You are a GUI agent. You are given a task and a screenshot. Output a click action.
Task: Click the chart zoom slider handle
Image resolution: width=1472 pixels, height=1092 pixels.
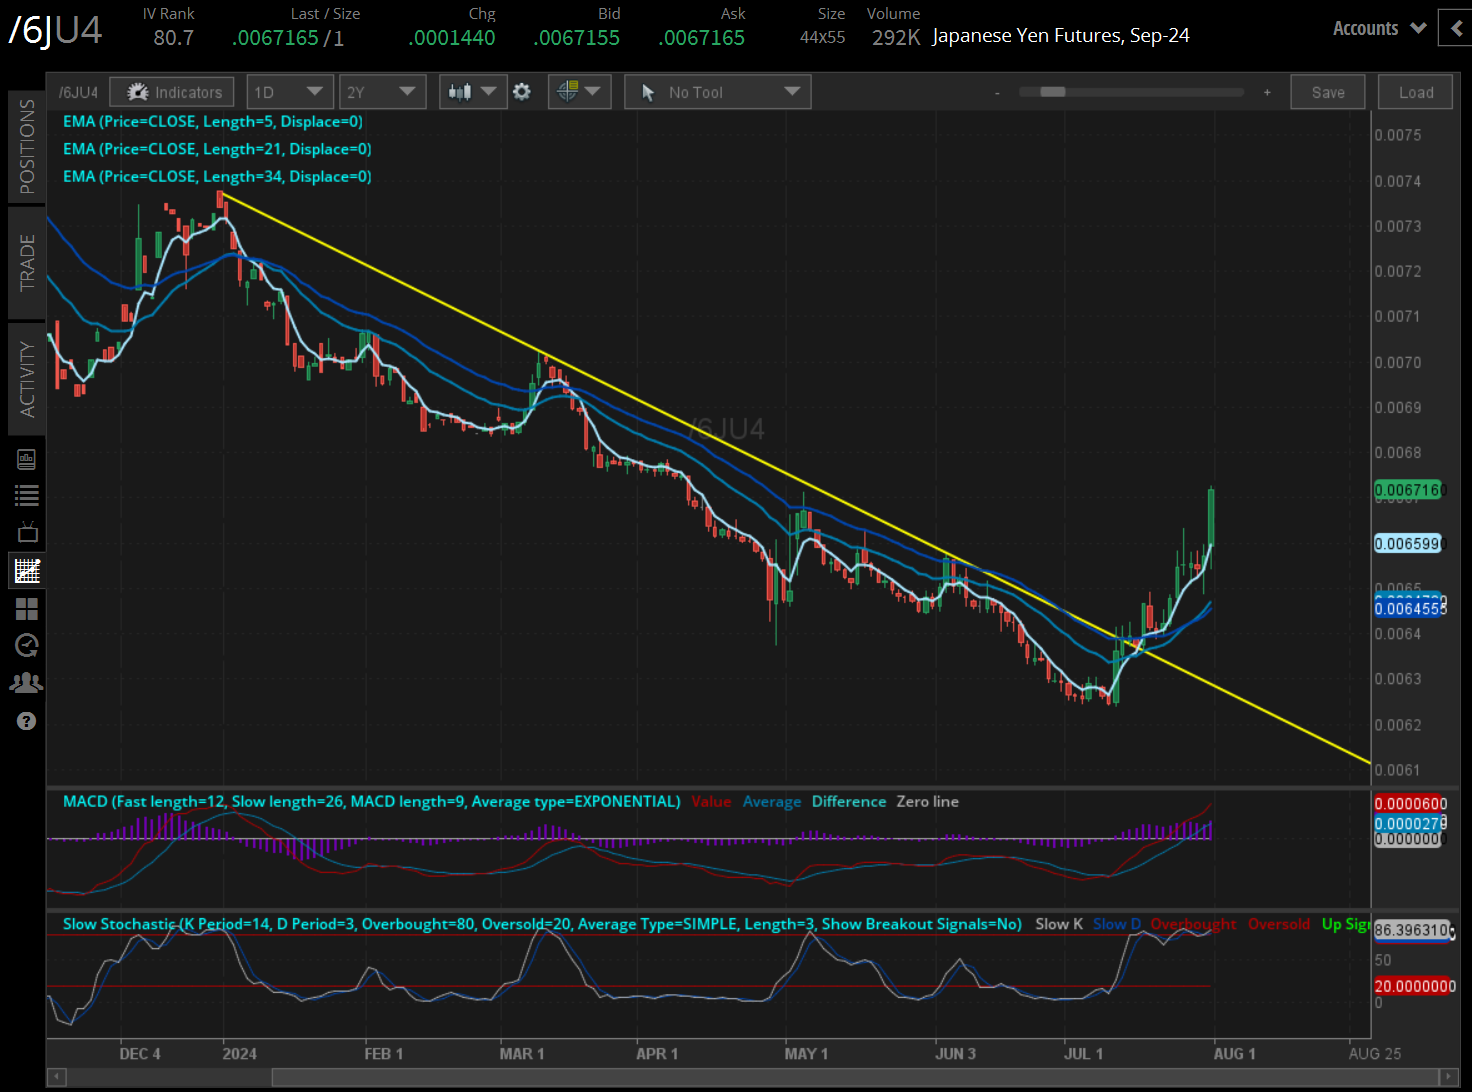(1052, 92)
